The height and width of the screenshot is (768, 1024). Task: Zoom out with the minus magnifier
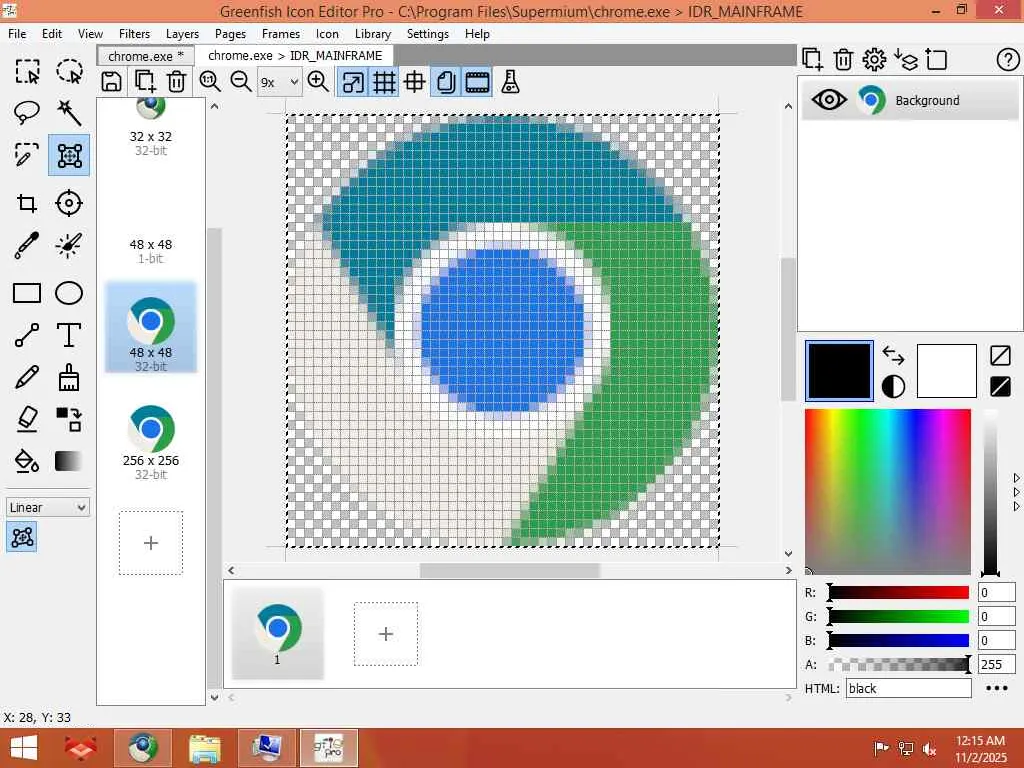click(x=241, y=82)
